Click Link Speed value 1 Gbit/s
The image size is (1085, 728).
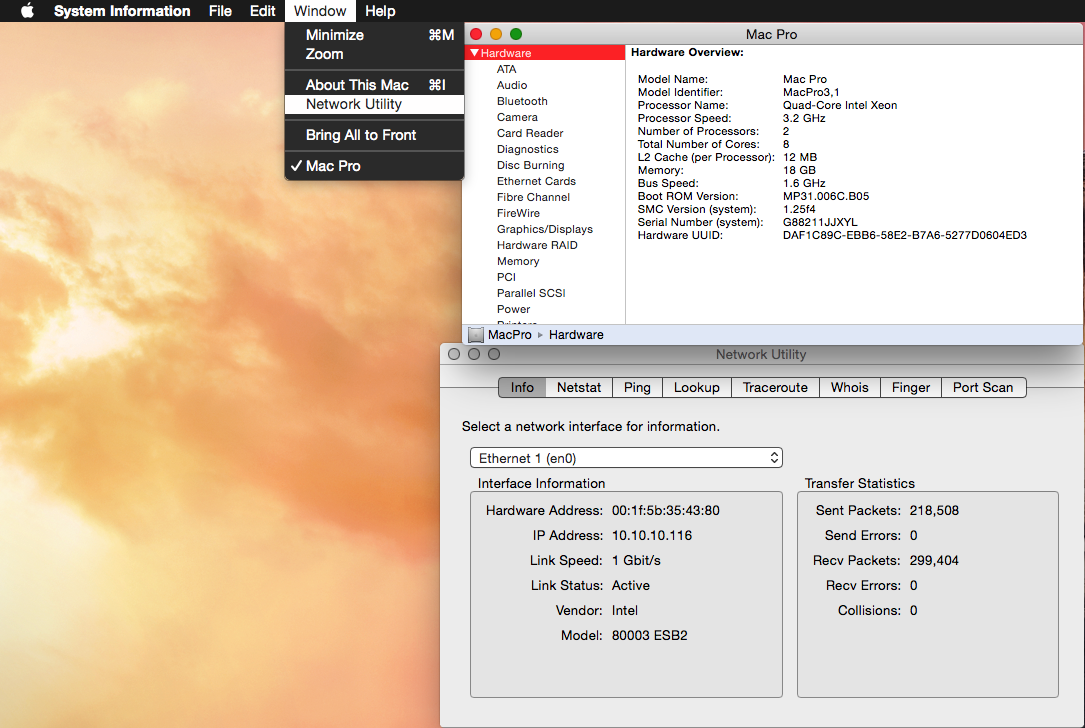tap(636, 561)
